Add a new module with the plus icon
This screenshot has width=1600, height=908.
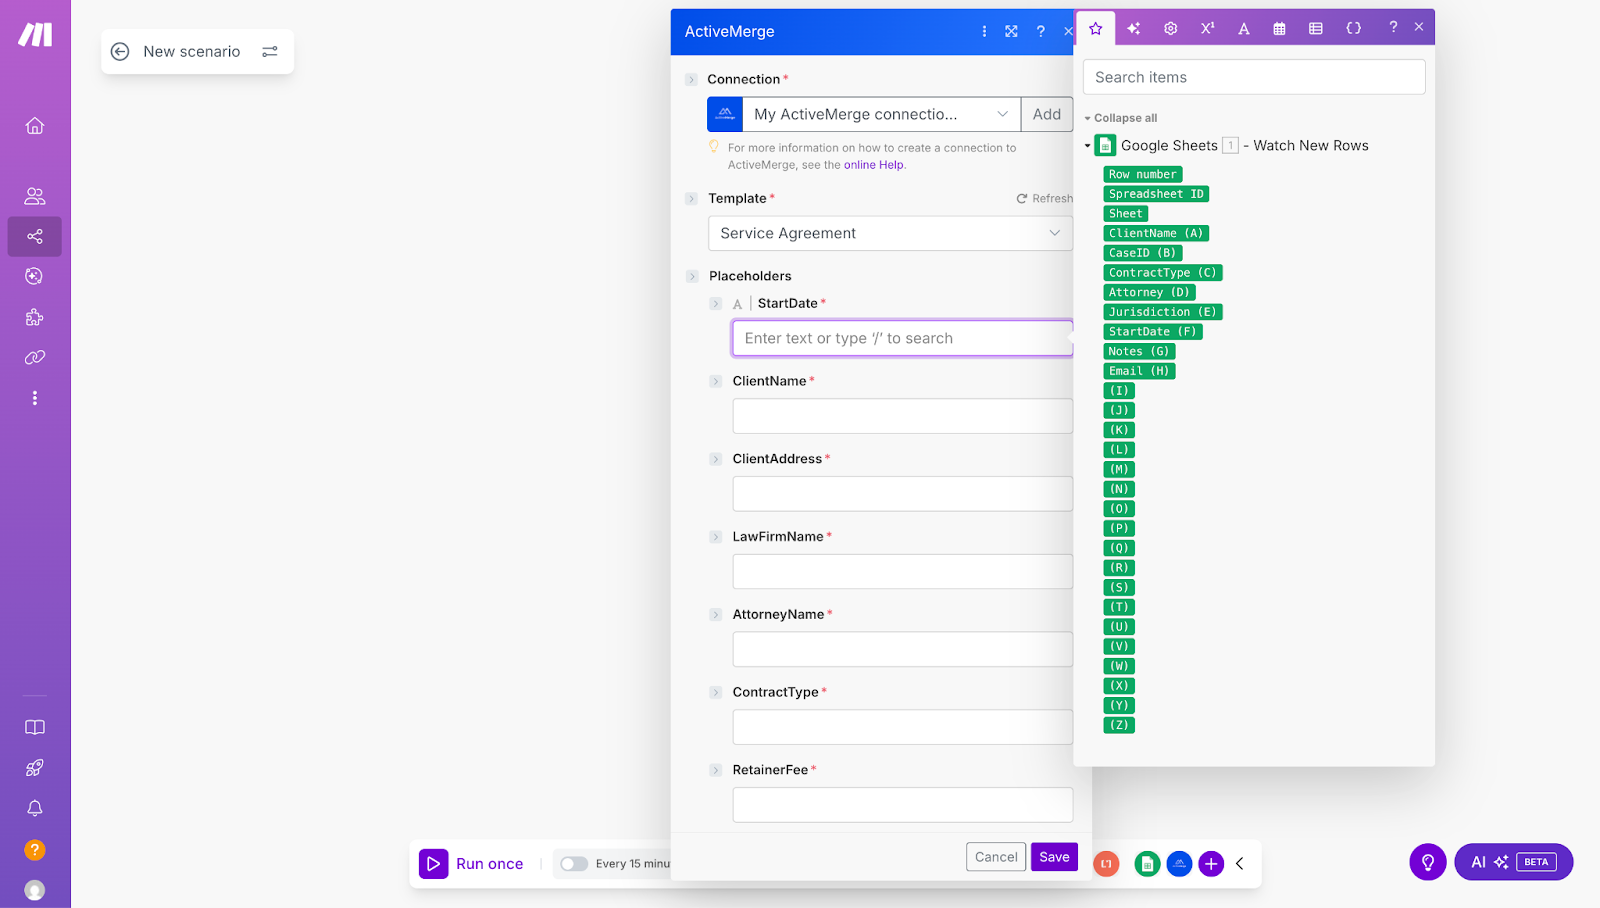tap(1211, 863)
